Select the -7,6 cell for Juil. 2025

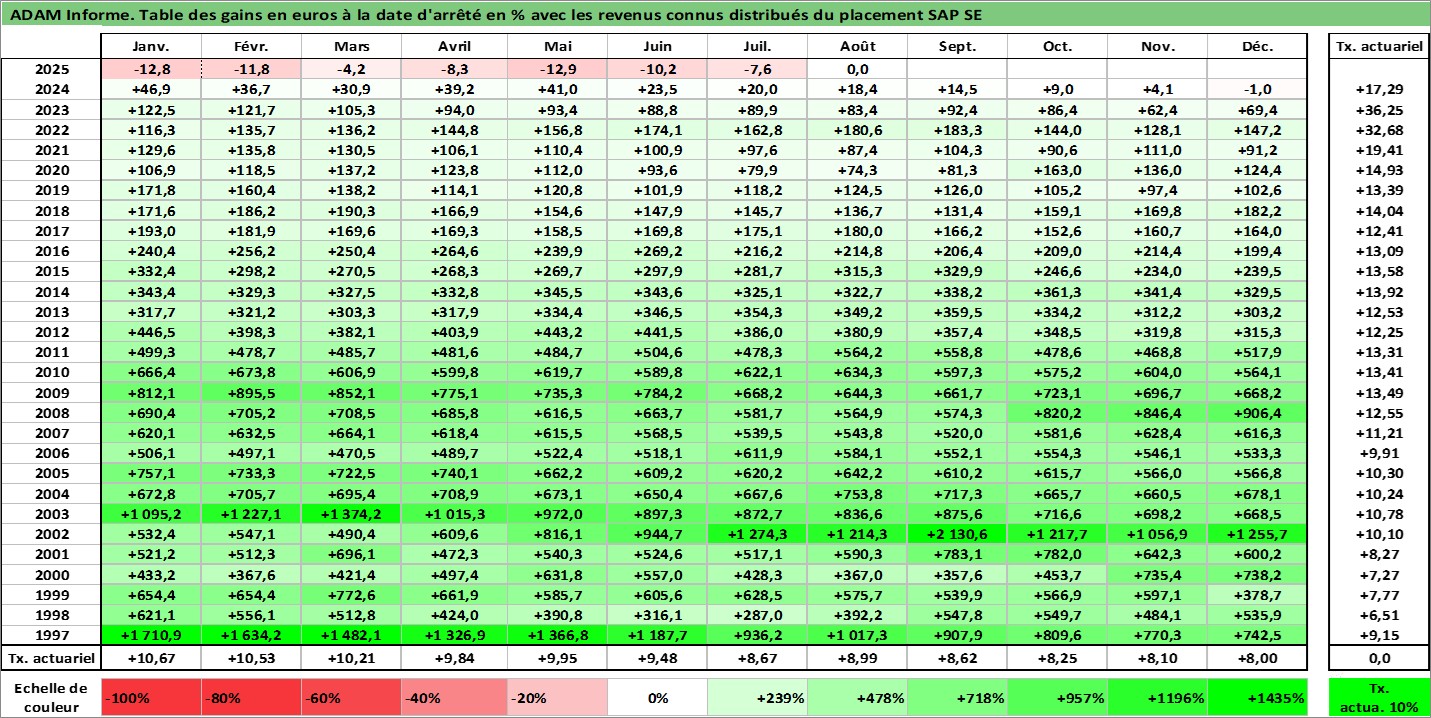pyautogui.click(x=757, y=69)
